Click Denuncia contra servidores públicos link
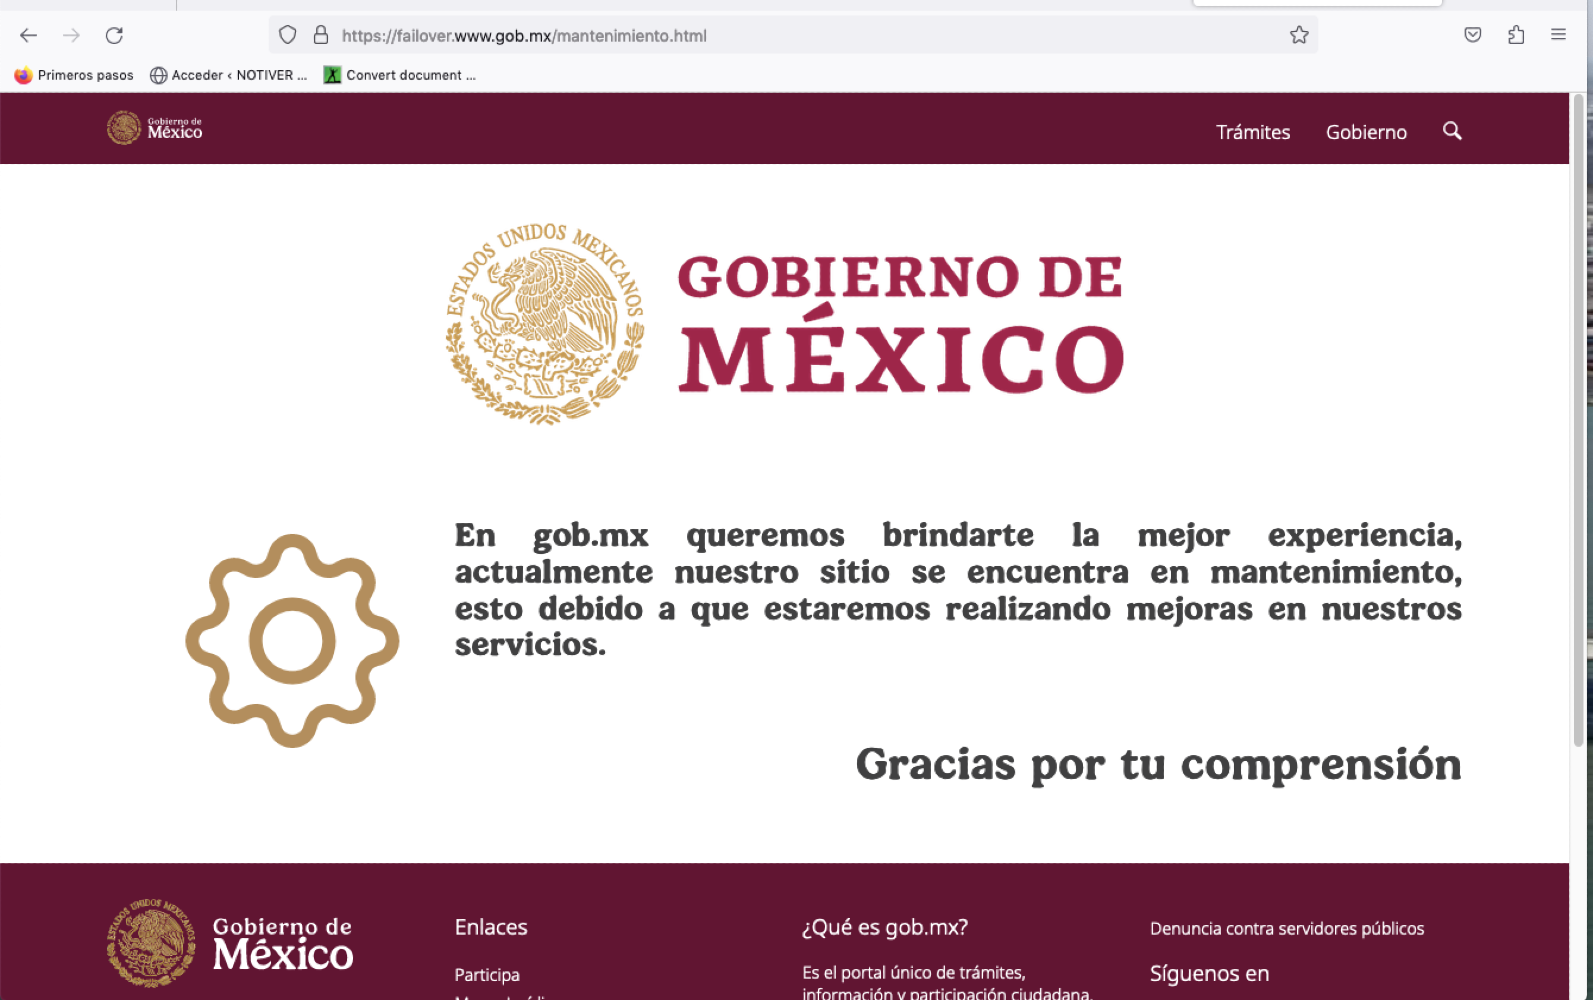The height and width of the screenshot is (1000, 1593). click(x=1286, y=929)
